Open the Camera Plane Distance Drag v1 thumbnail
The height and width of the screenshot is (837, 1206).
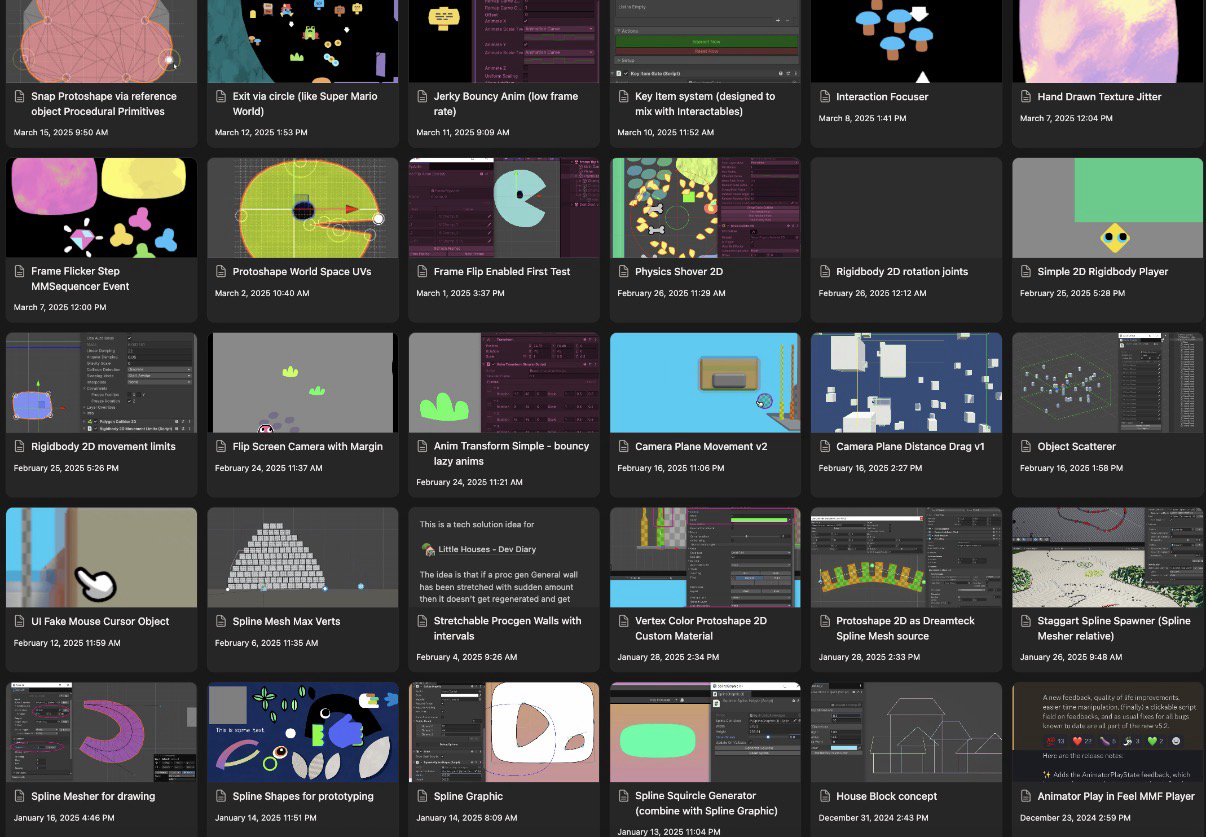[x=906, y=383]
